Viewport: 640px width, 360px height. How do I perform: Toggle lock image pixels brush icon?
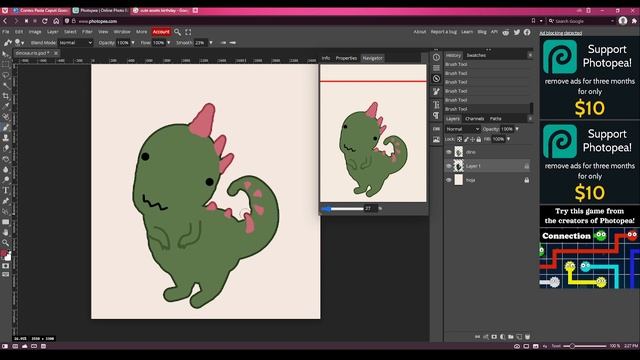tap(466, 139)
